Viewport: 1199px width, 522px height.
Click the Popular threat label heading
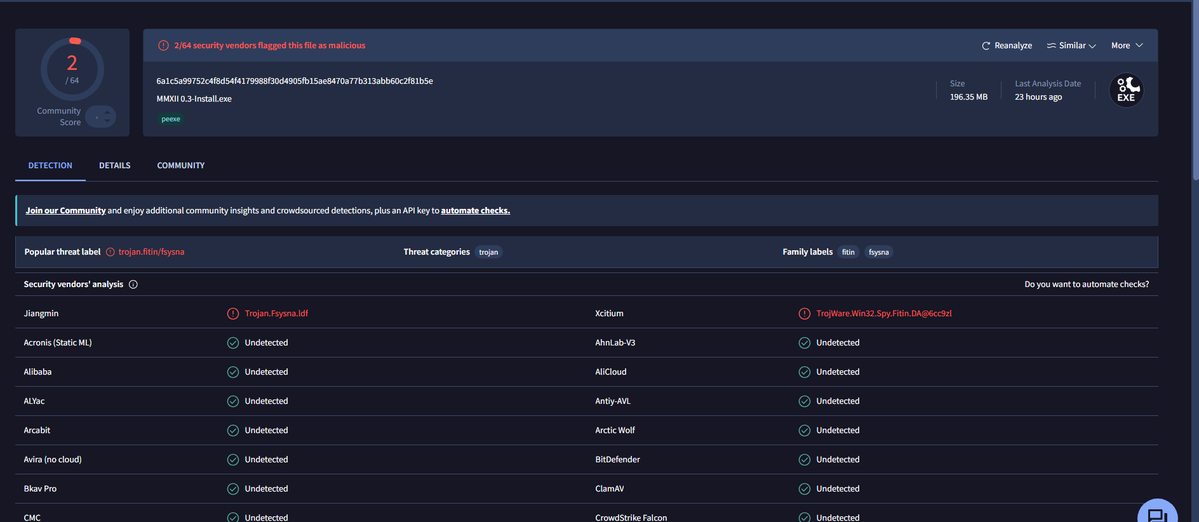[x=62, y=251]
